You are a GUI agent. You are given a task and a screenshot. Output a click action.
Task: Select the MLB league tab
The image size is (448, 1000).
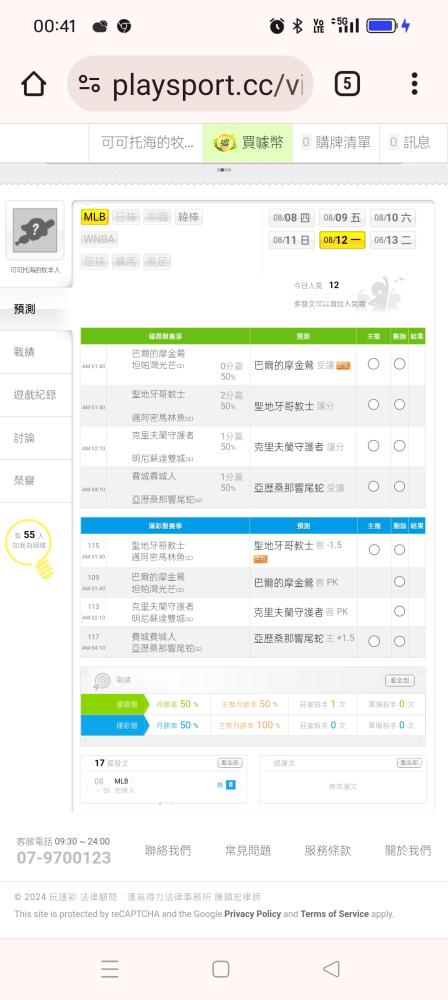[94, 217]
